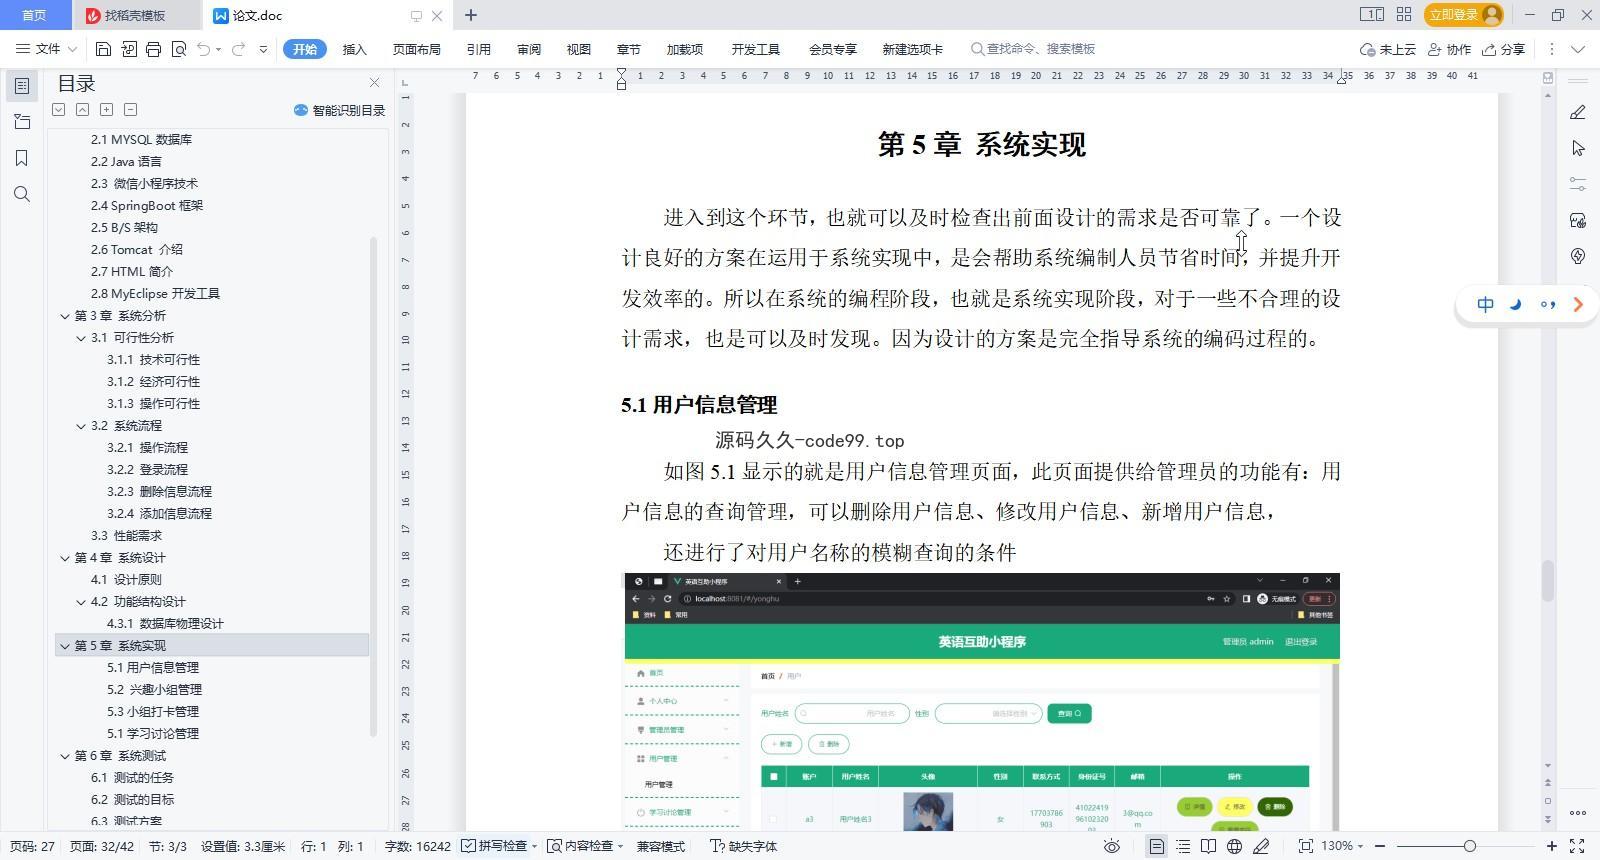Click the eye protection mode icon

coord(1111,846)
